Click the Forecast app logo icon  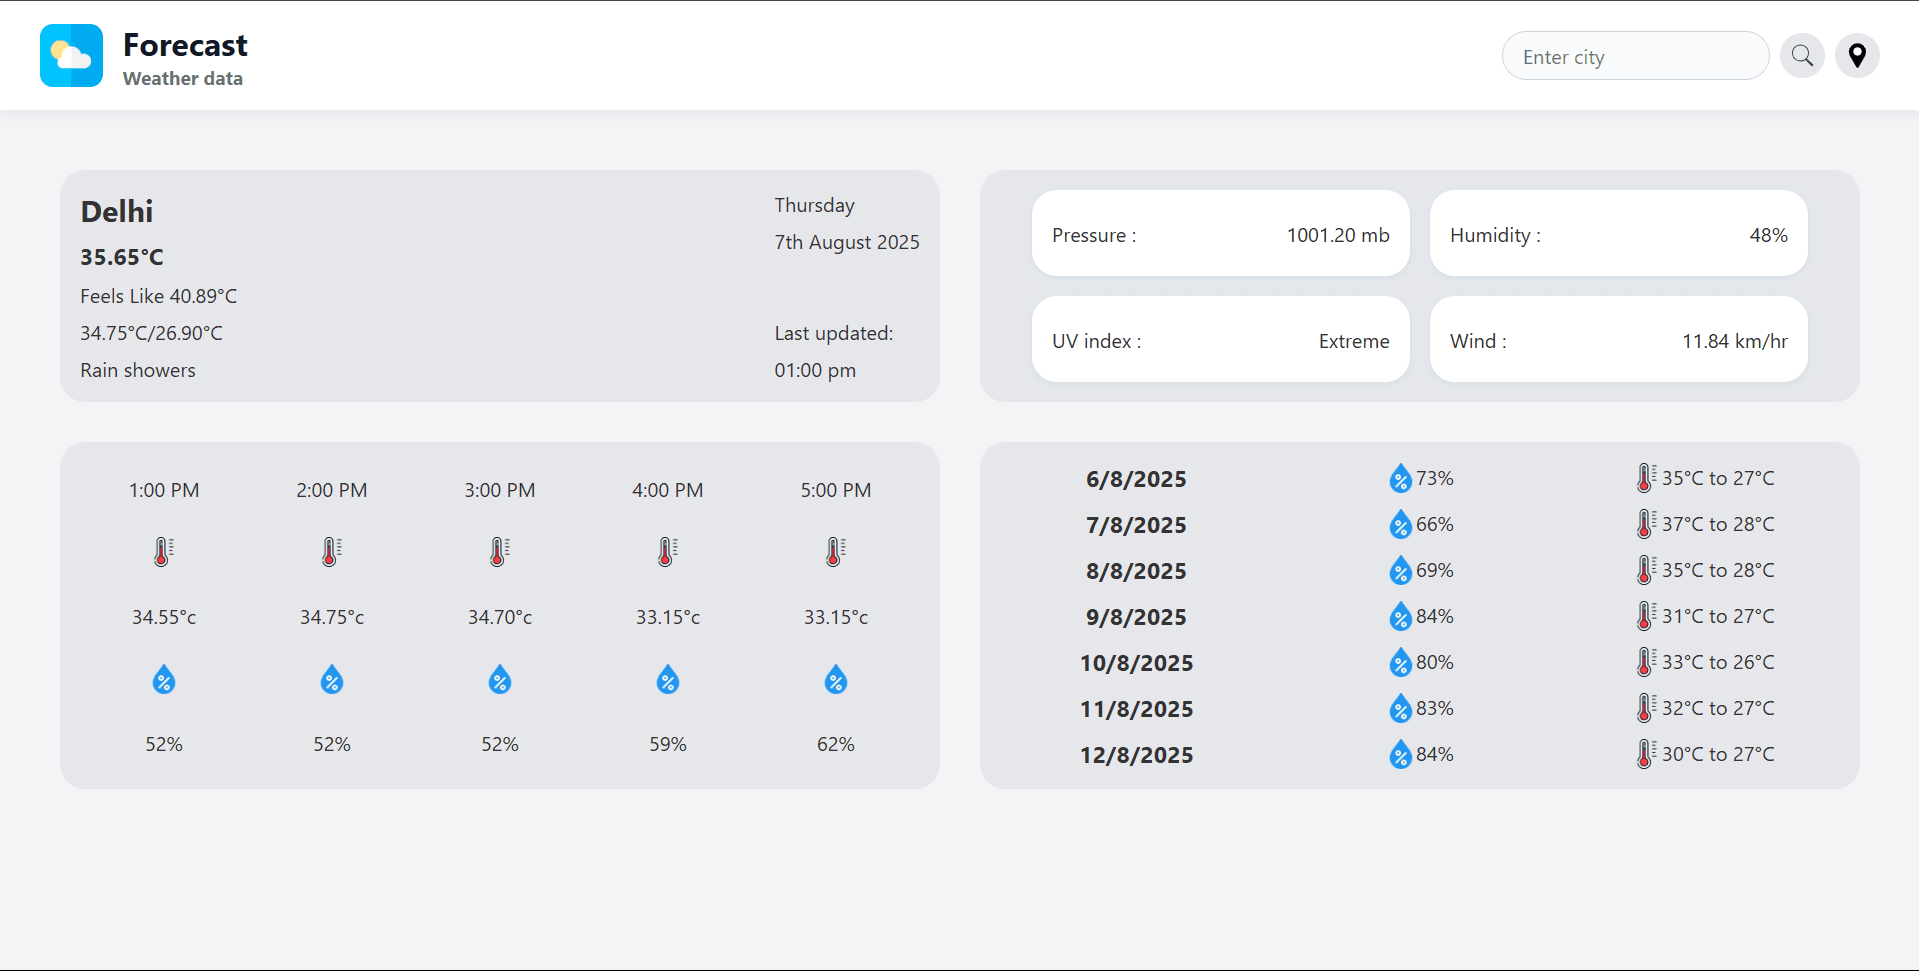point(71,56)
